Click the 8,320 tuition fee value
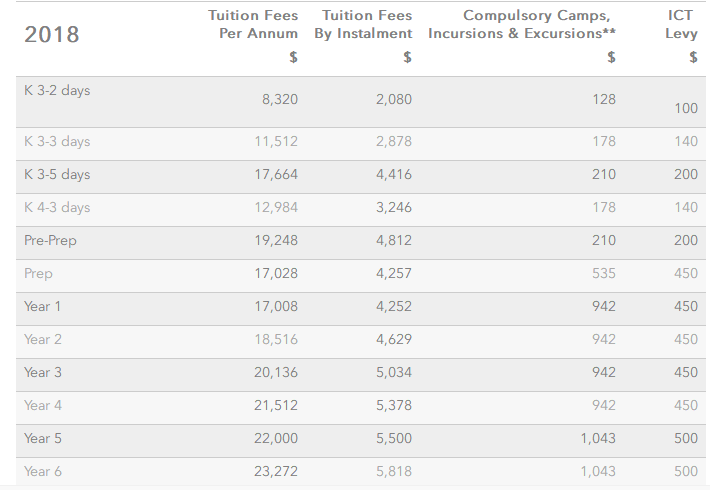 coord(280,100)
